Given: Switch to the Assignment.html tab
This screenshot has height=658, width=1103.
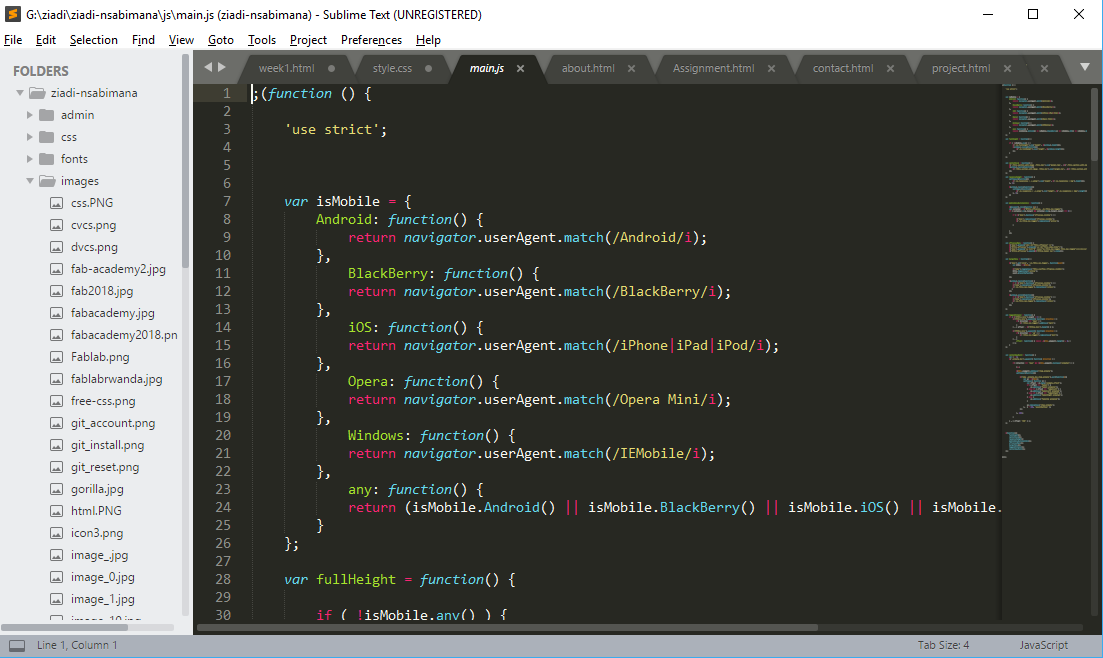Looking at the screenshot, I should [x=713, y=68].
